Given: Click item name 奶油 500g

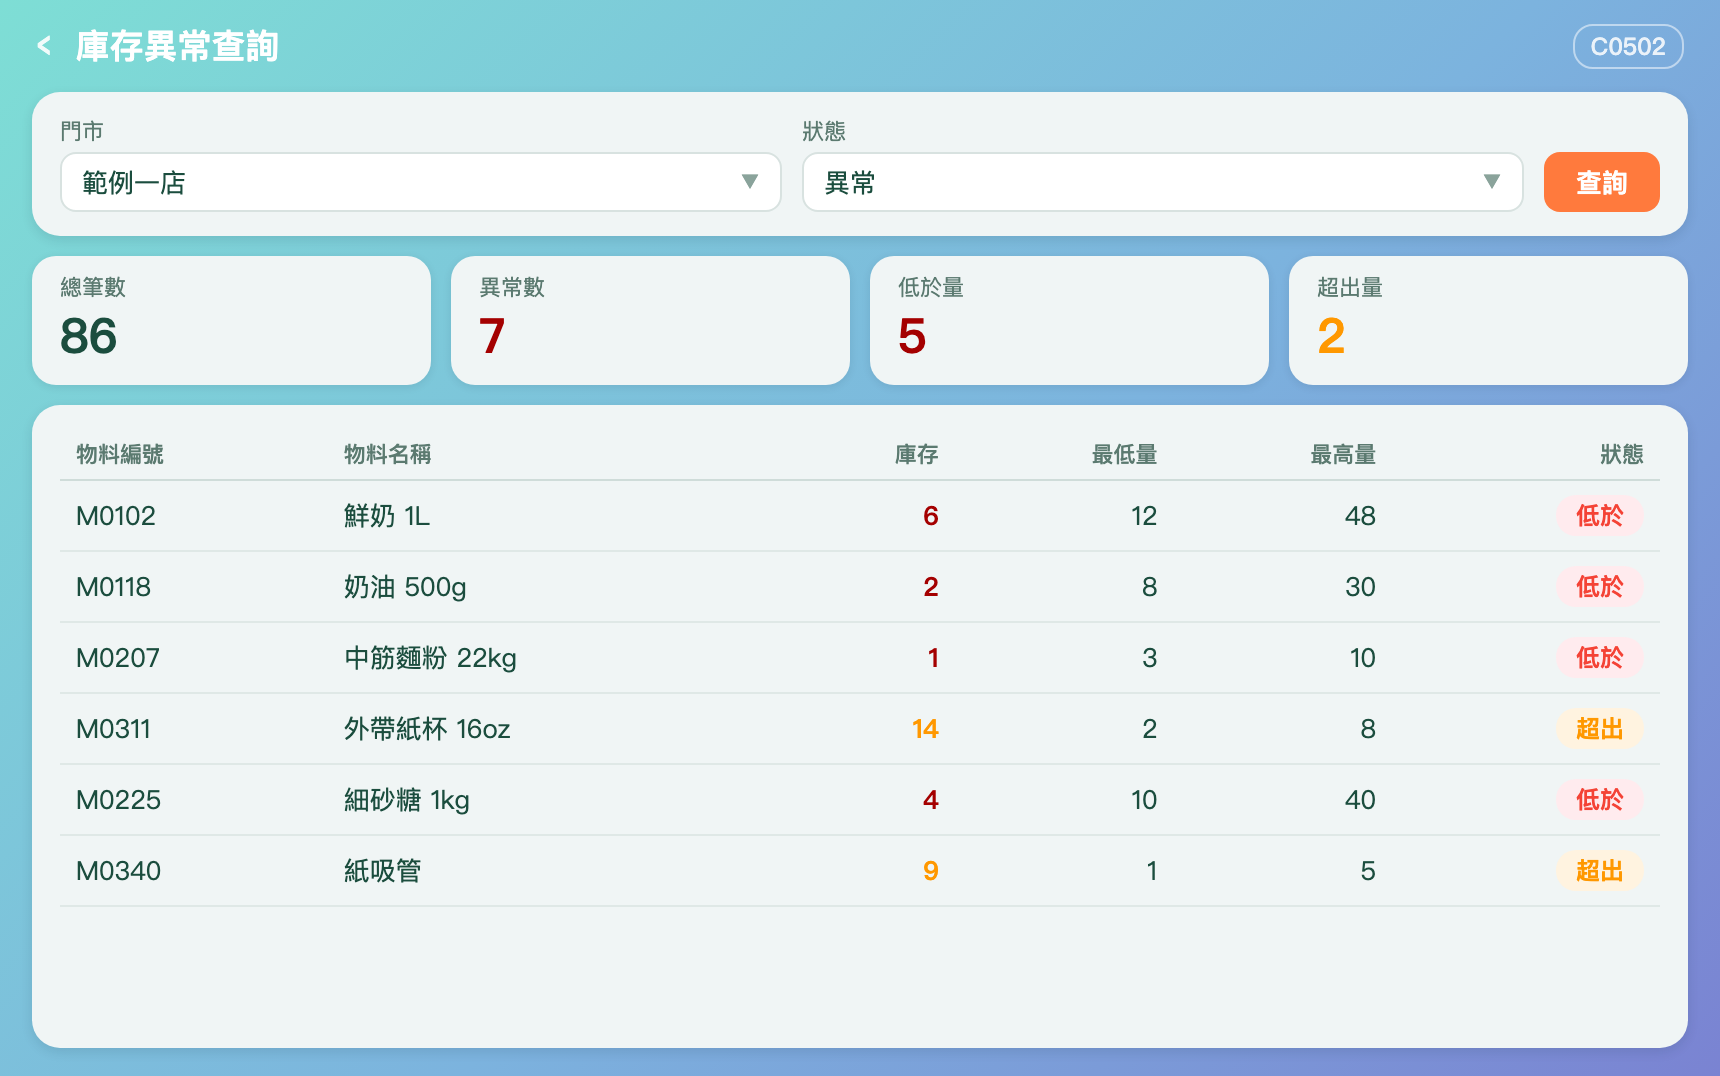Looking at the screenshot, I should [x=405, y=587].
